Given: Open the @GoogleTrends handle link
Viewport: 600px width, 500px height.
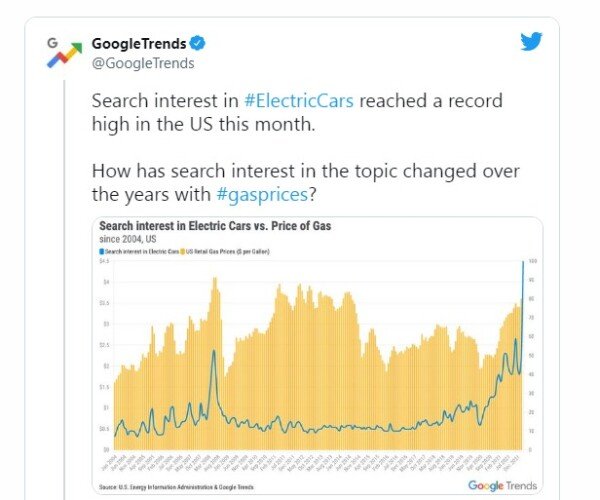Looking at the screenshot, I should pyautogui.click(x=143, y=63).
